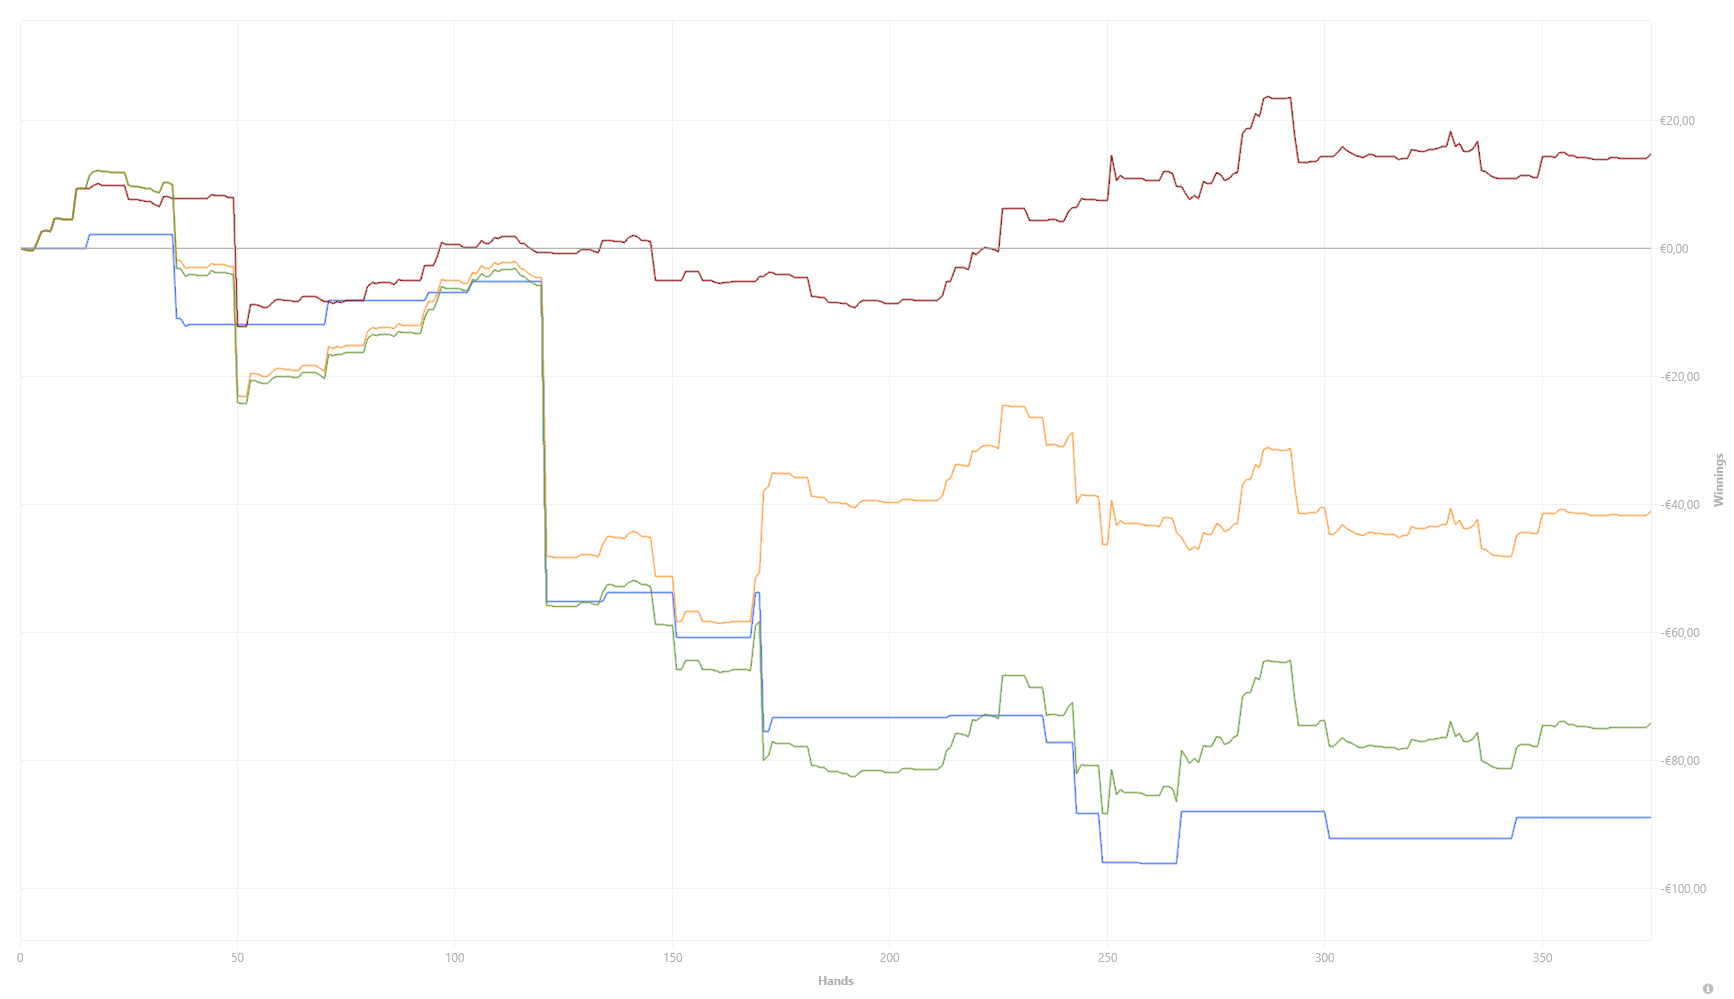This screenshot has width=1734, height=999.
Task: Click the -€40,00 y-axis label
Action: pyautogui.click(x=1679, y=505)
